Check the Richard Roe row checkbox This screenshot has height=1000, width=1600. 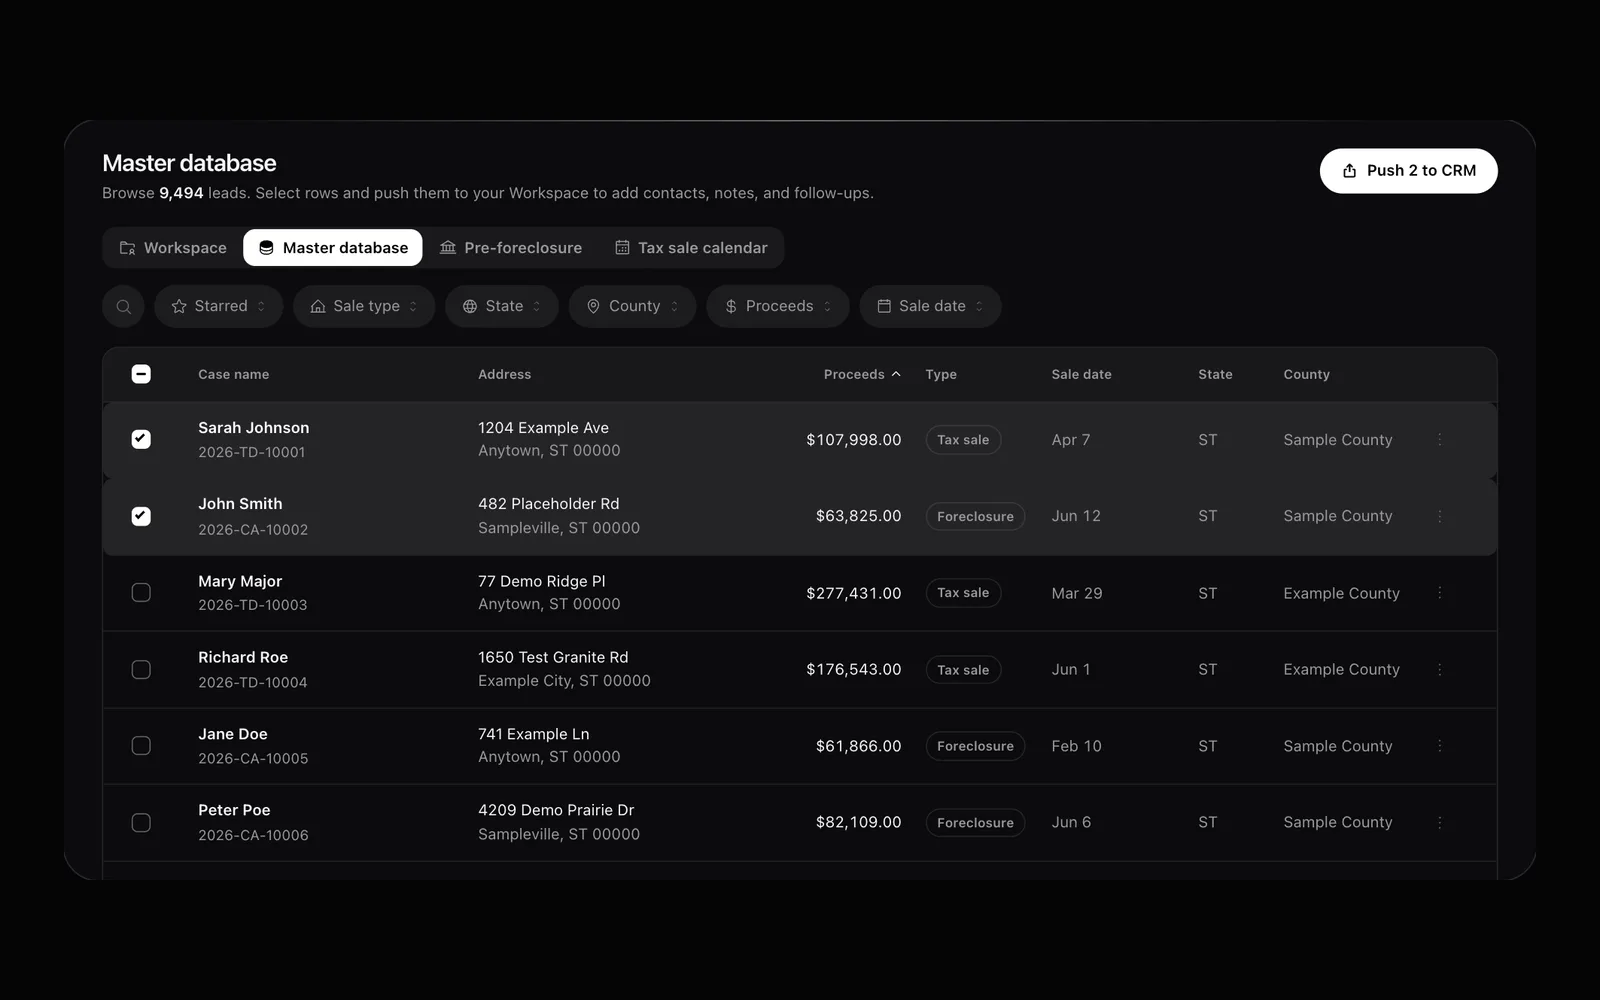(141, 670)
